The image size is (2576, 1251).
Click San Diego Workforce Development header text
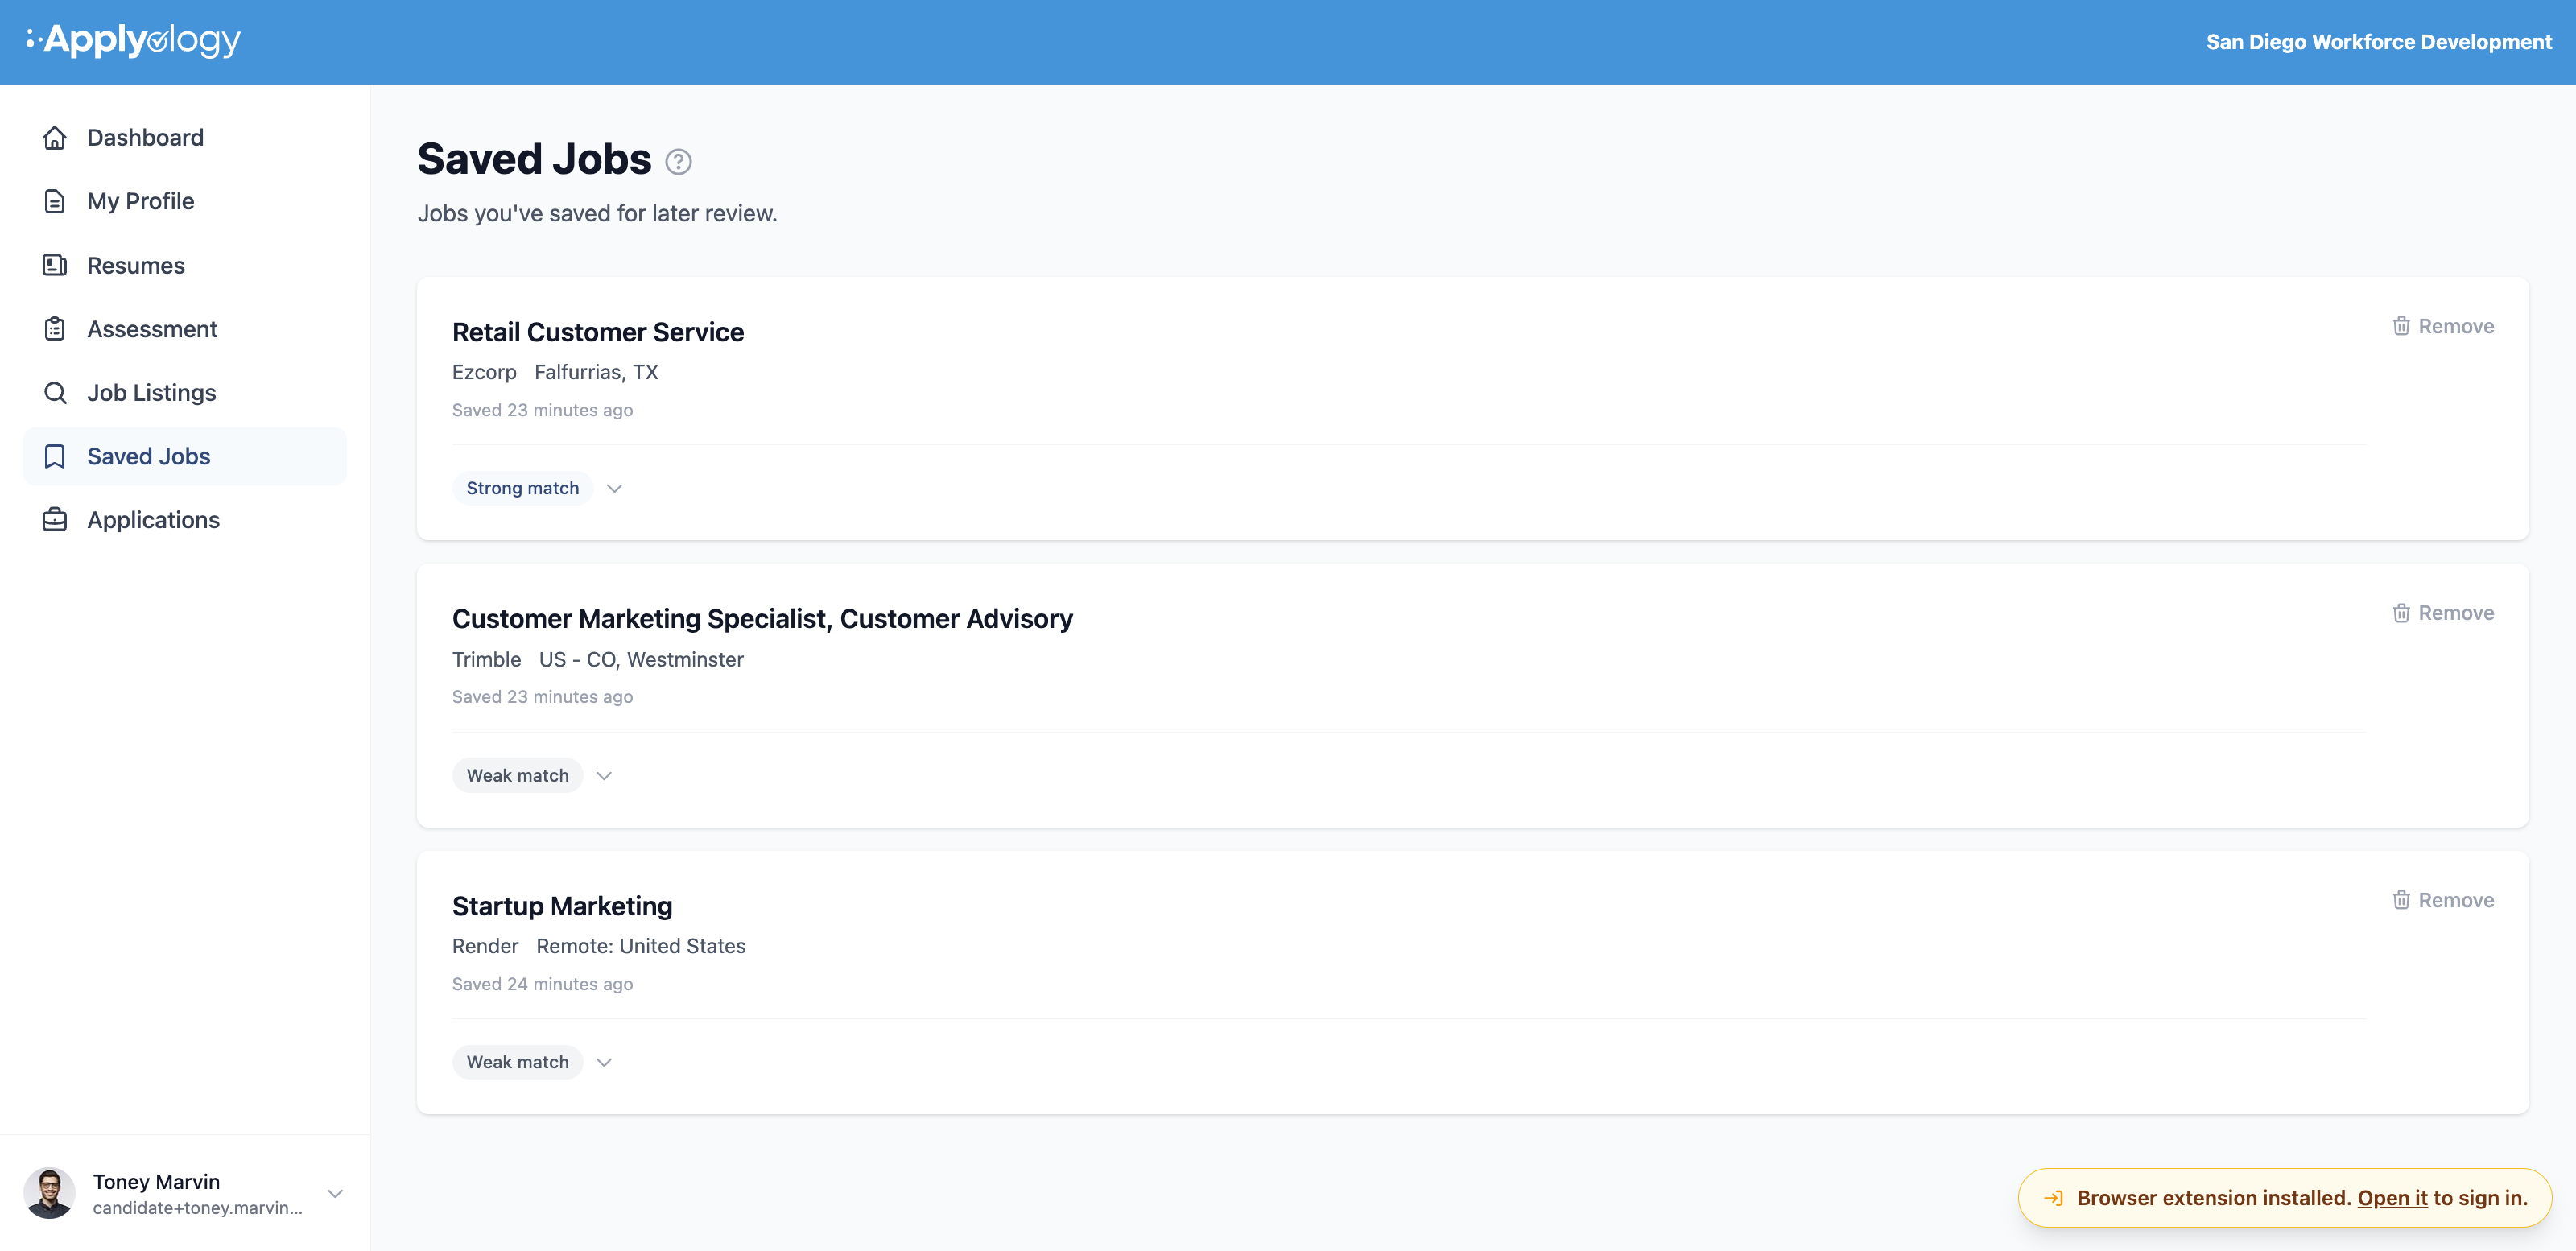(2379, 42)
